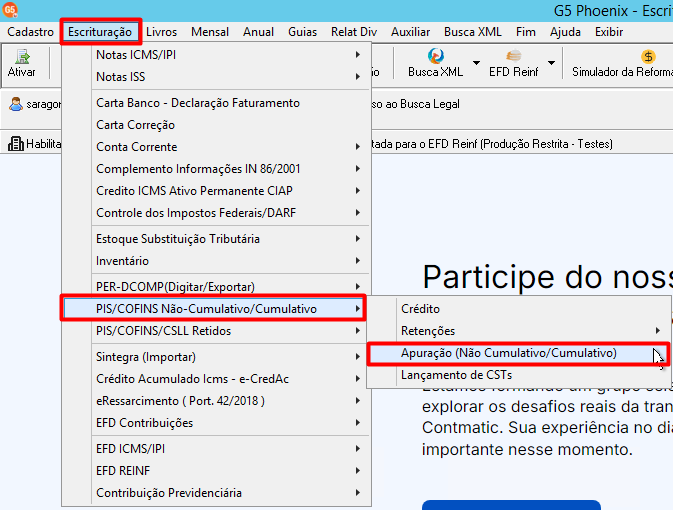673x510 pixels.
Task: Expand EFD Contribuições submenu
Action: tap(215, 423)
